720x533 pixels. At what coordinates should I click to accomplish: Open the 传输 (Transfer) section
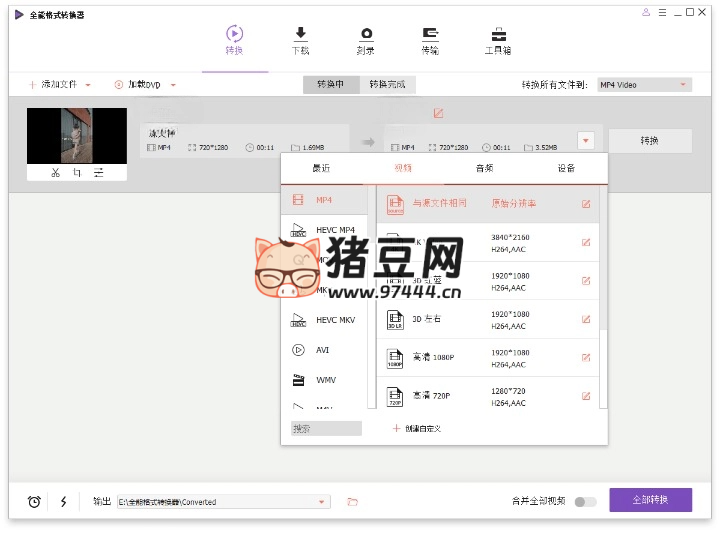coord(430,41)
